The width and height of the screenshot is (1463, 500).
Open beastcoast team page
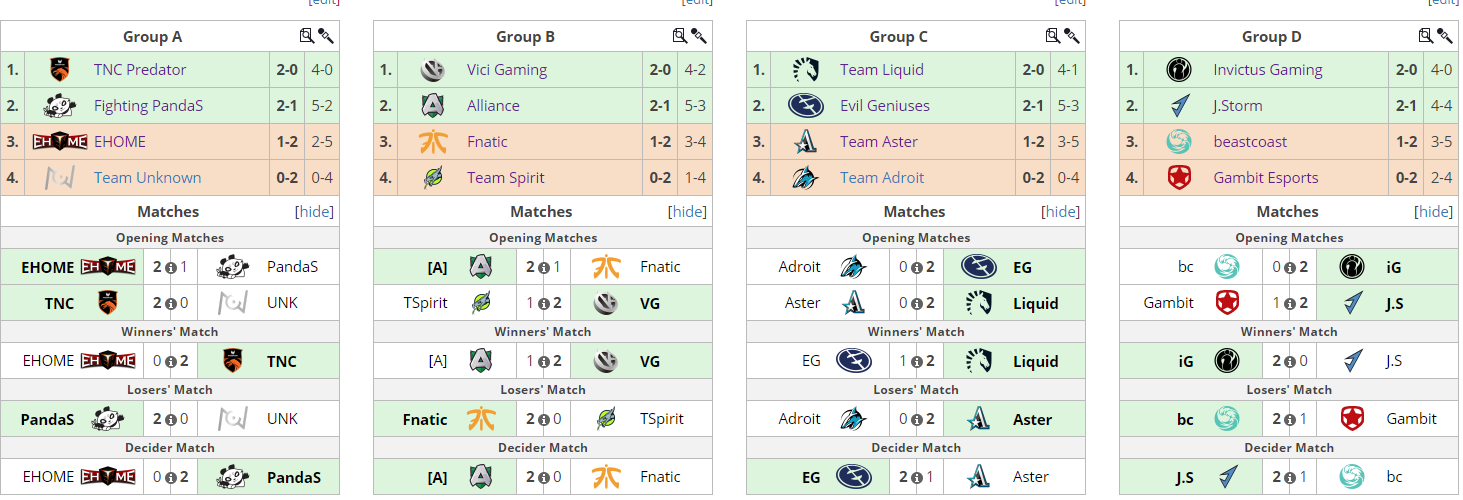(1250, 142)
